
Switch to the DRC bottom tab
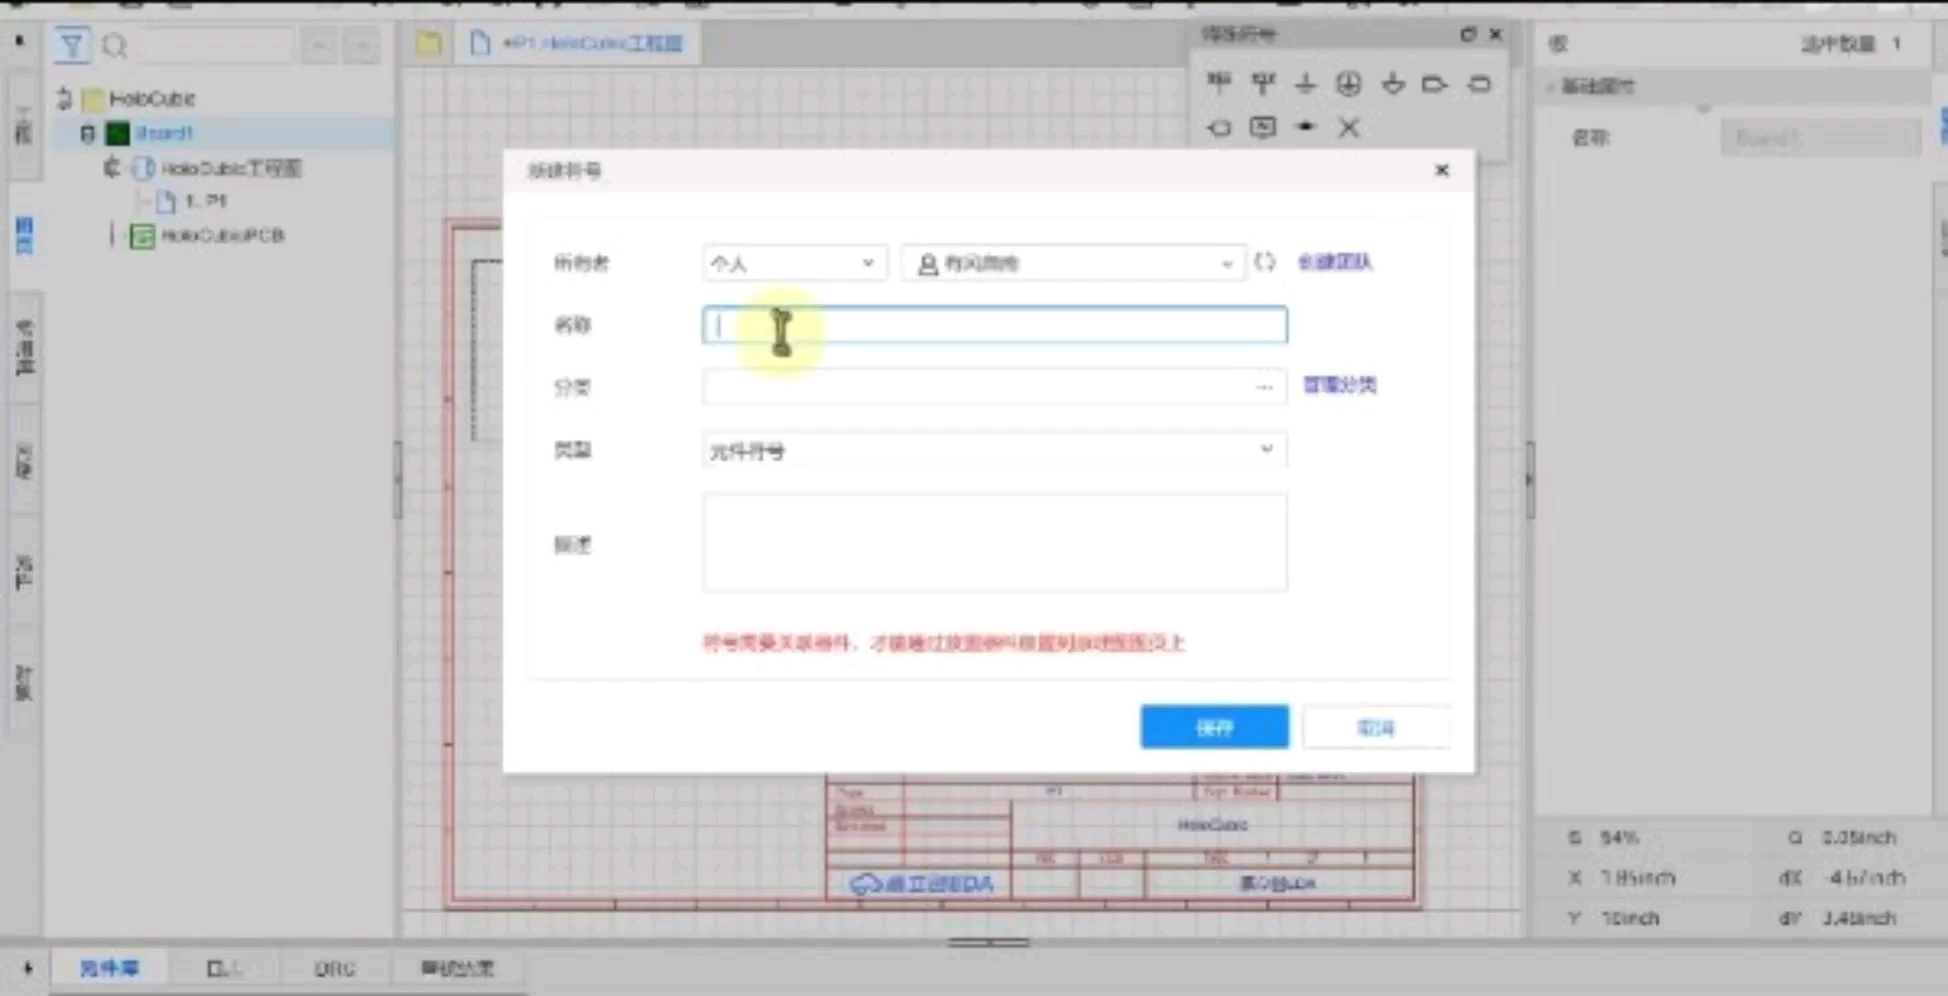335,968
